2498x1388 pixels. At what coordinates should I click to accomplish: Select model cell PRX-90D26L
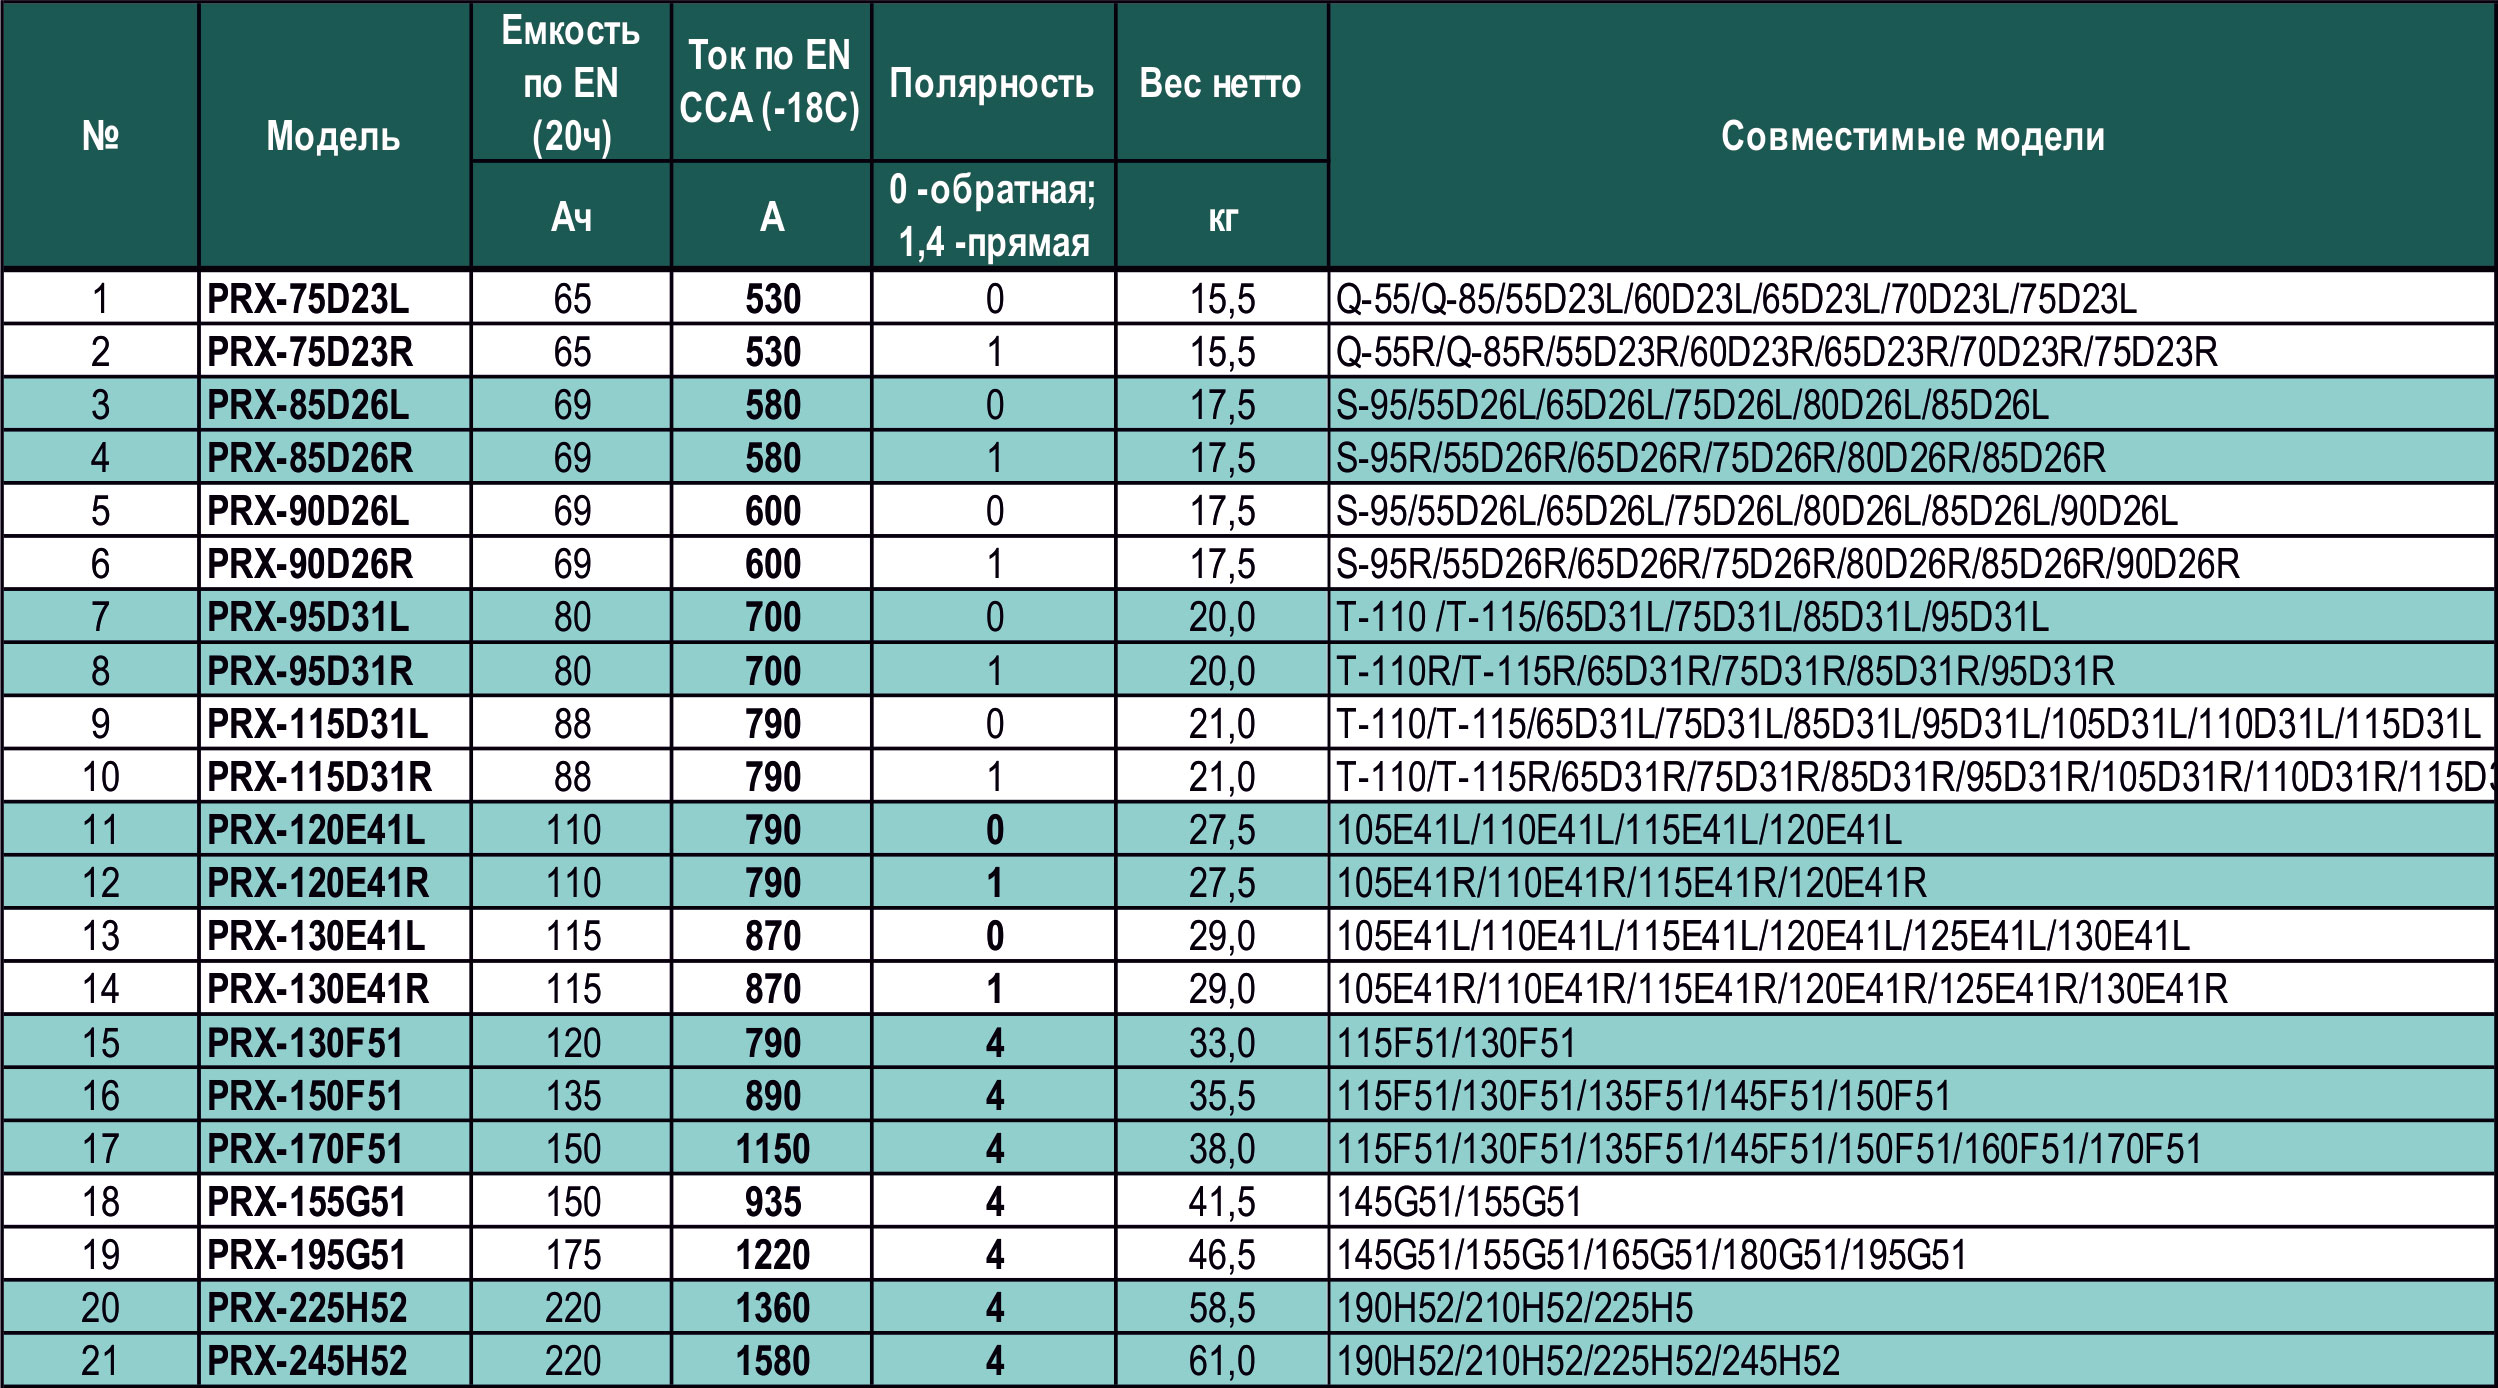pyautogui.click(x=334, y=510)
